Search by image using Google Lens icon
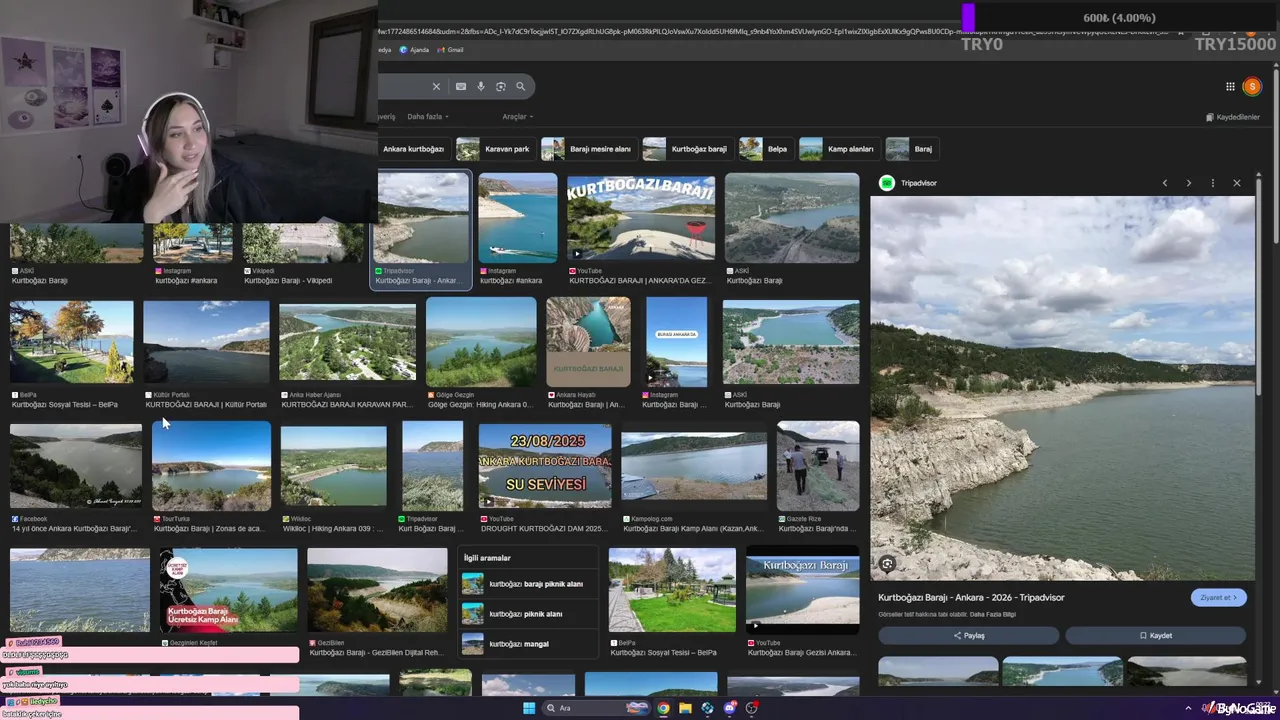 tap(501, 87)
